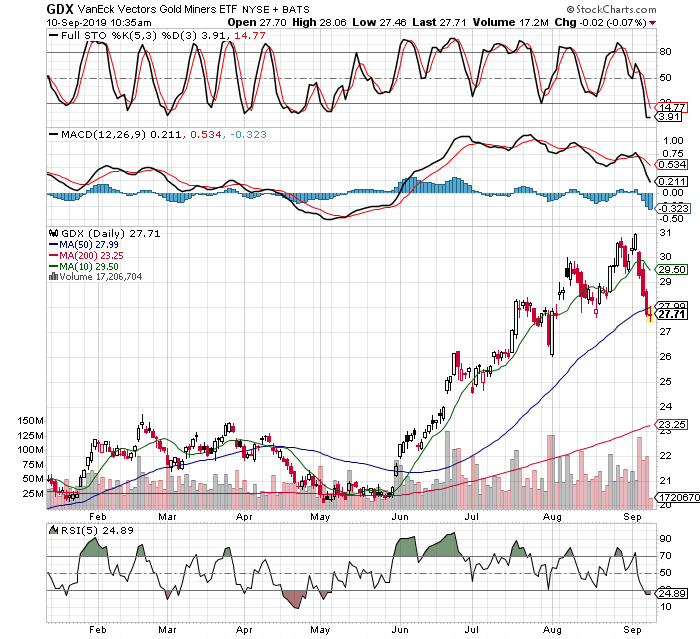Click the green-boxed 29.50 price axis label
This screenshot has width=700, height=639.
(671, 270)
